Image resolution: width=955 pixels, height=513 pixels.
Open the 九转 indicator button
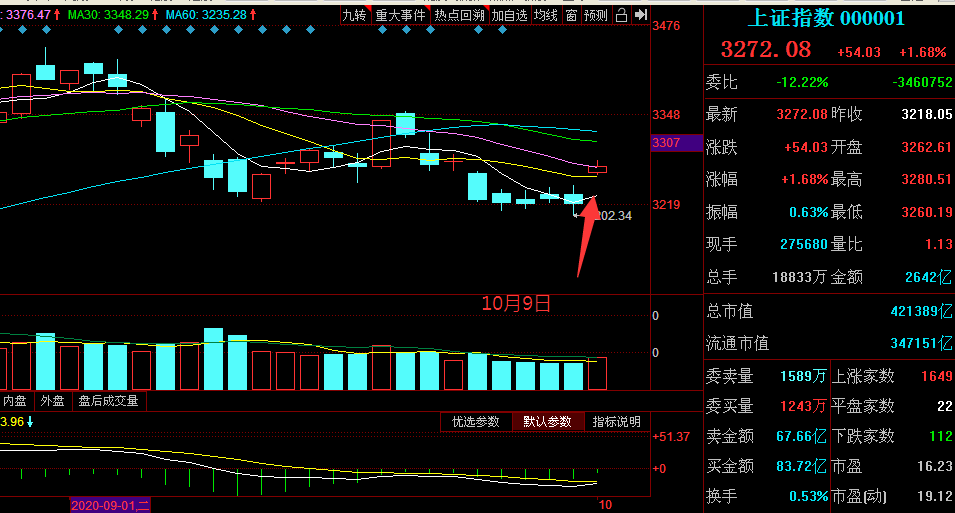point(354,15)
